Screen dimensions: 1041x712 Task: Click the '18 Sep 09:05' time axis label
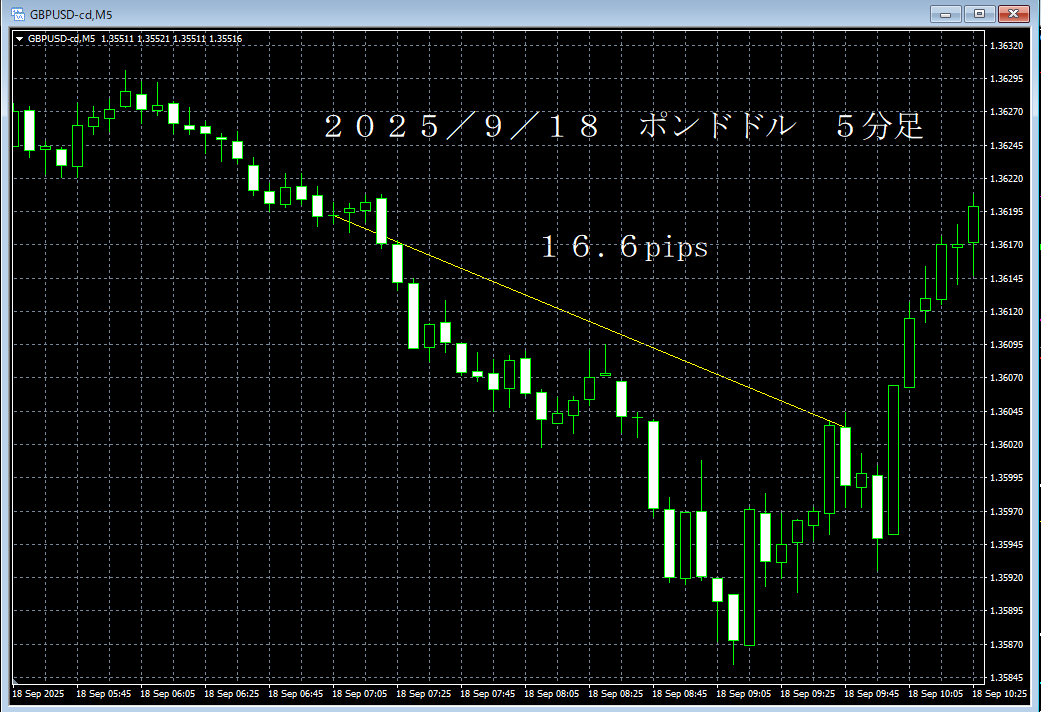pyautogui.click(x=744, y=693)
